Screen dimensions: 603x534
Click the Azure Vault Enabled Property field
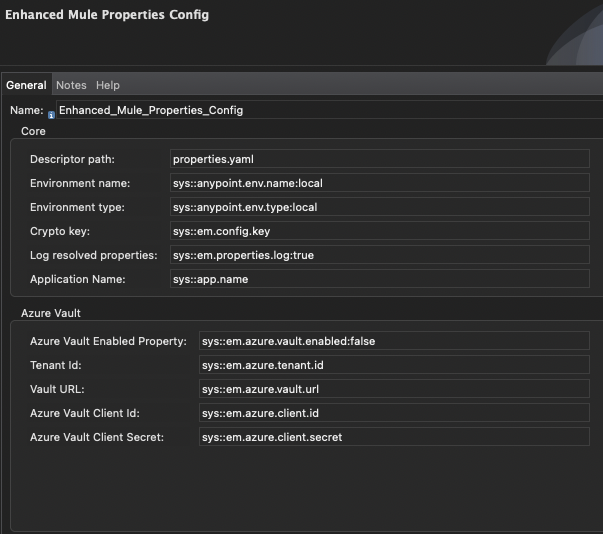tap(394, 341)
